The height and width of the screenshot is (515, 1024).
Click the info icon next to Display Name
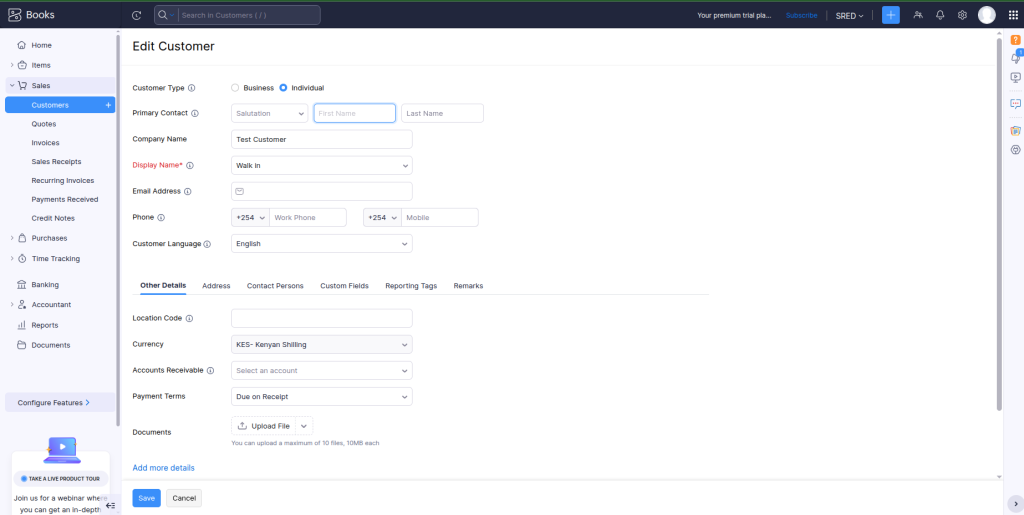pyautogui.click(x=190, y=166)
